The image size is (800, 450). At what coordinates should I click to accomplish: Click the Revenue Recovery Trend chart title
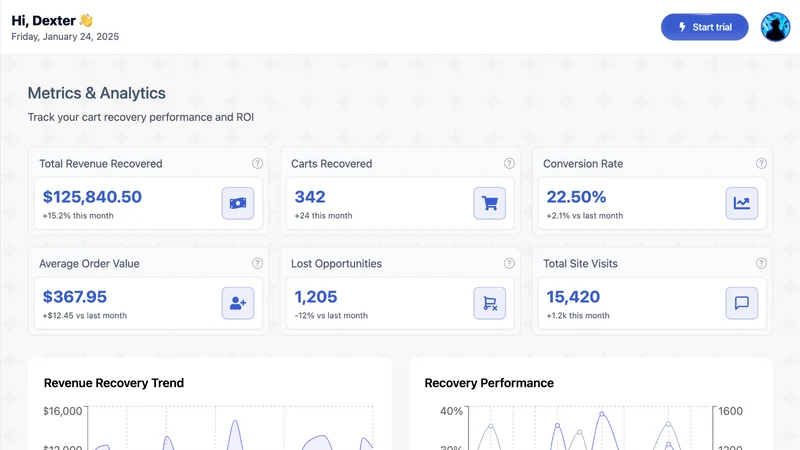pyautogui.click(x=114, y=383)
